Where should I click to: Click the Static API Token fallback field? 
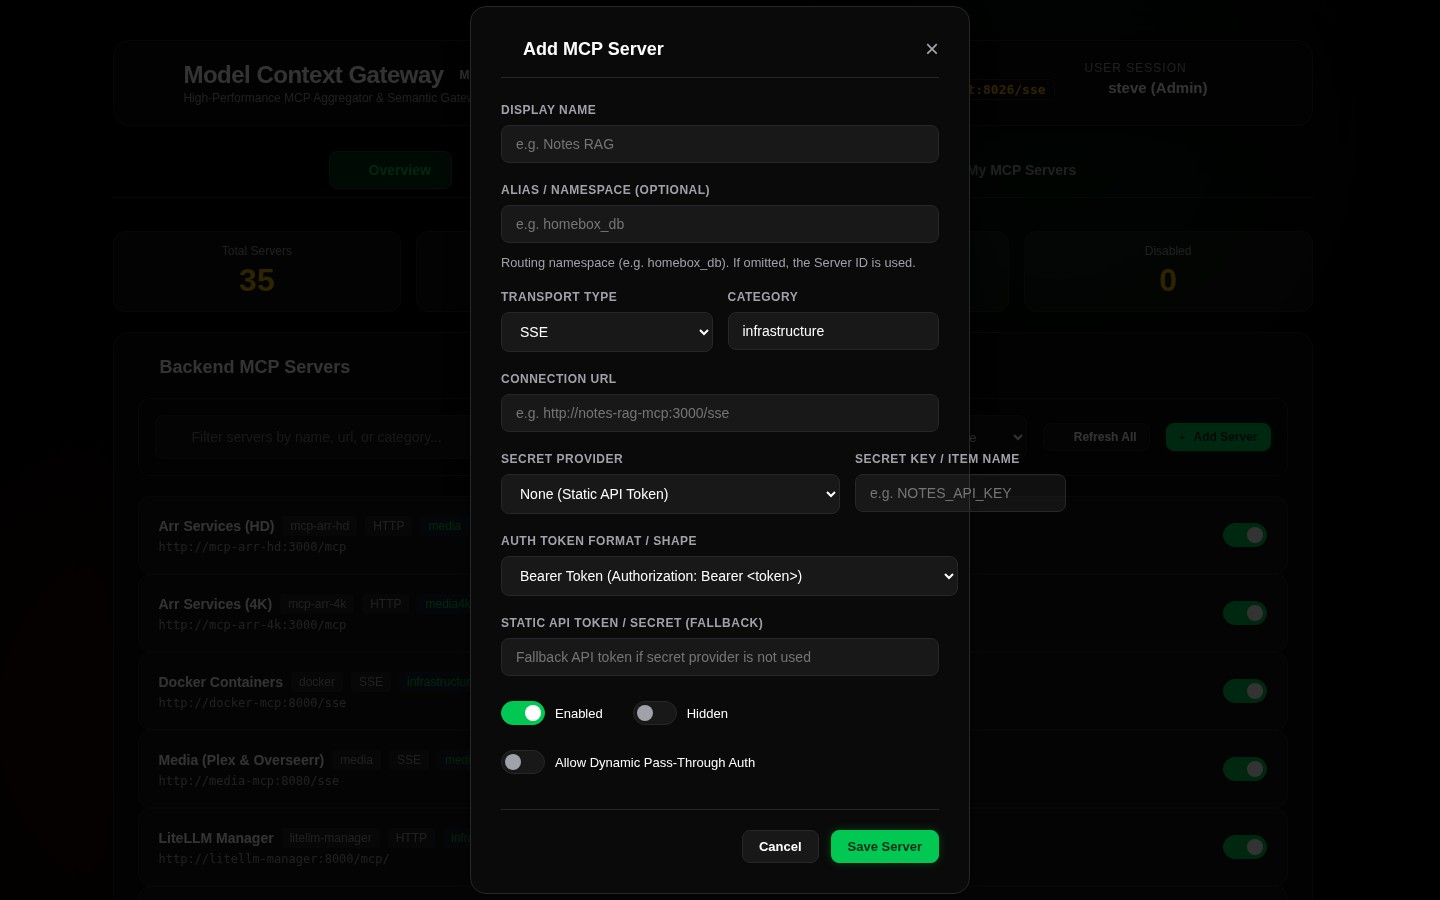(x=720, y=657)
